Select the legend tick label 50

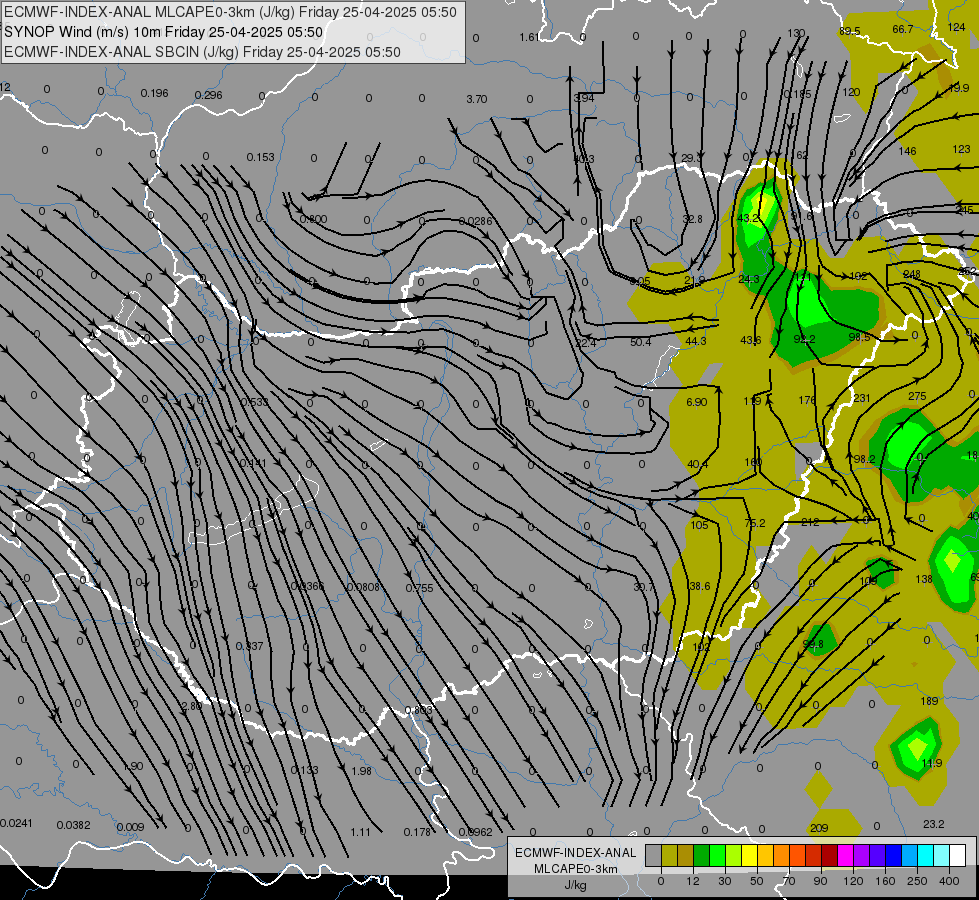pos(757,881)
